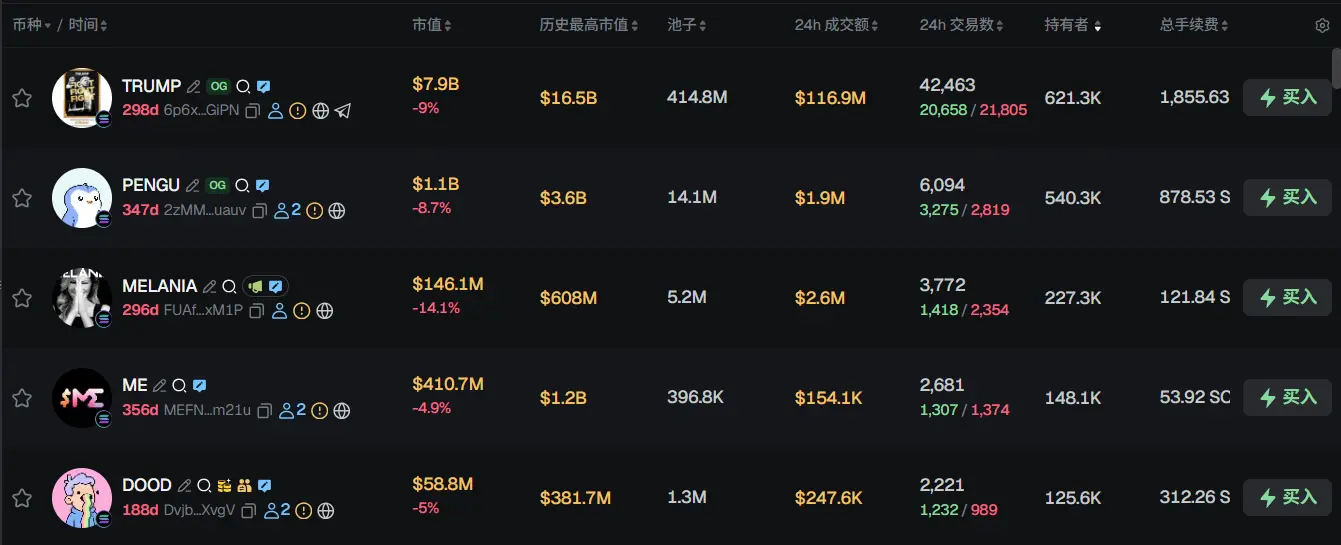Toggle the favorite star for MELANIA
This screenshot has width=1341, height=545.
pos(22,298)
